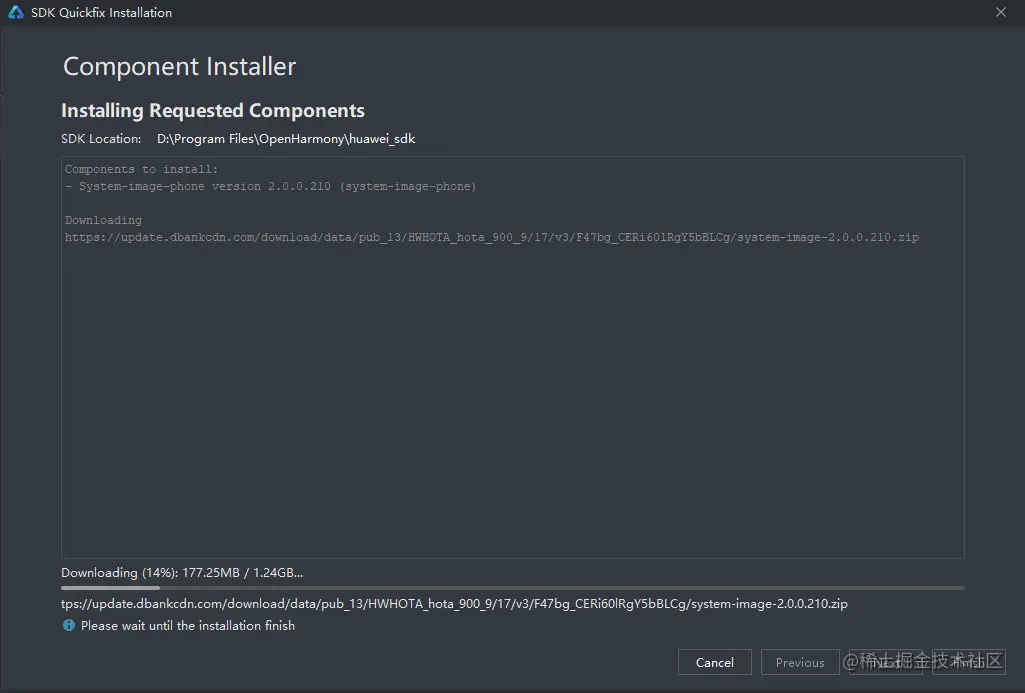Click the 'Installing Requested Components' heading

tap(213, 110)
